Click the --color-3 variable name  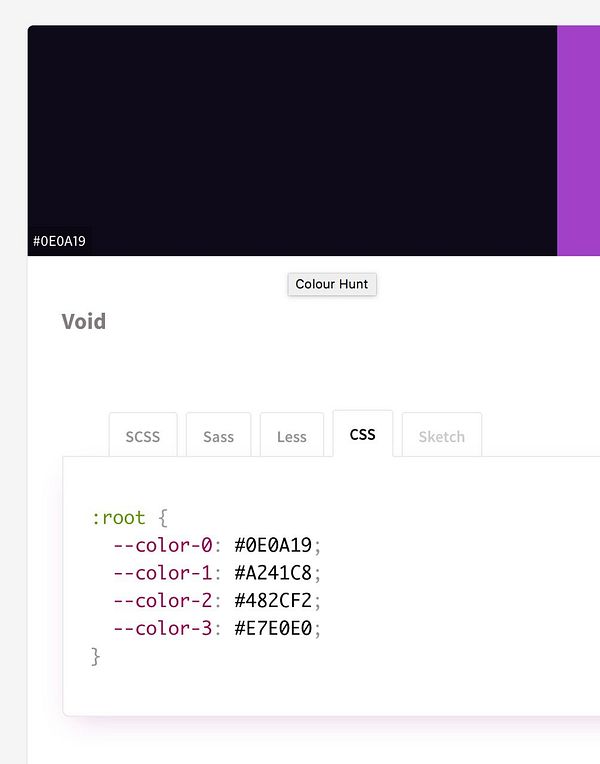(x=163, y=628)
